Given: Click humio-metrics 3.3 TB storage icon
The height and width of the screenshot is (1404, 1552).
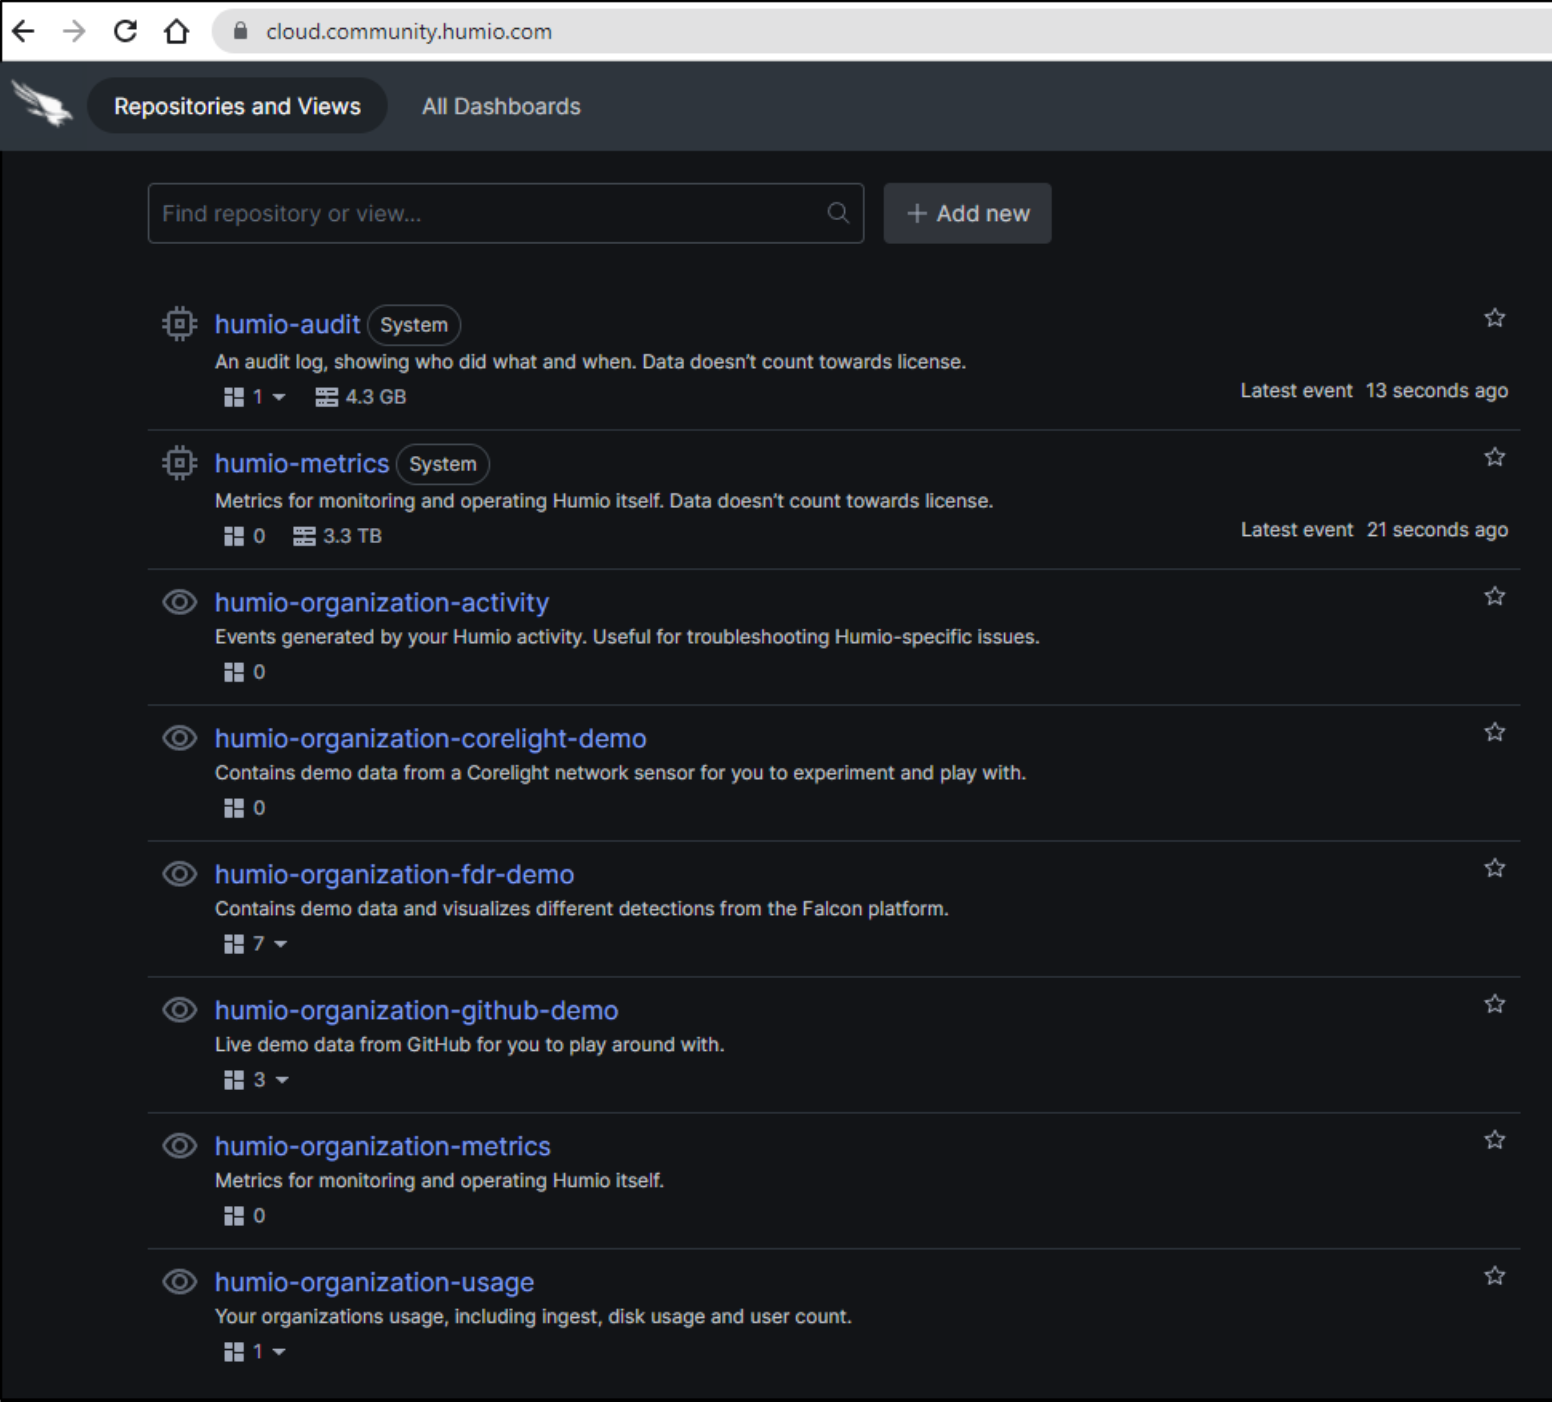Looking at the screenshot, I should 304,536.
